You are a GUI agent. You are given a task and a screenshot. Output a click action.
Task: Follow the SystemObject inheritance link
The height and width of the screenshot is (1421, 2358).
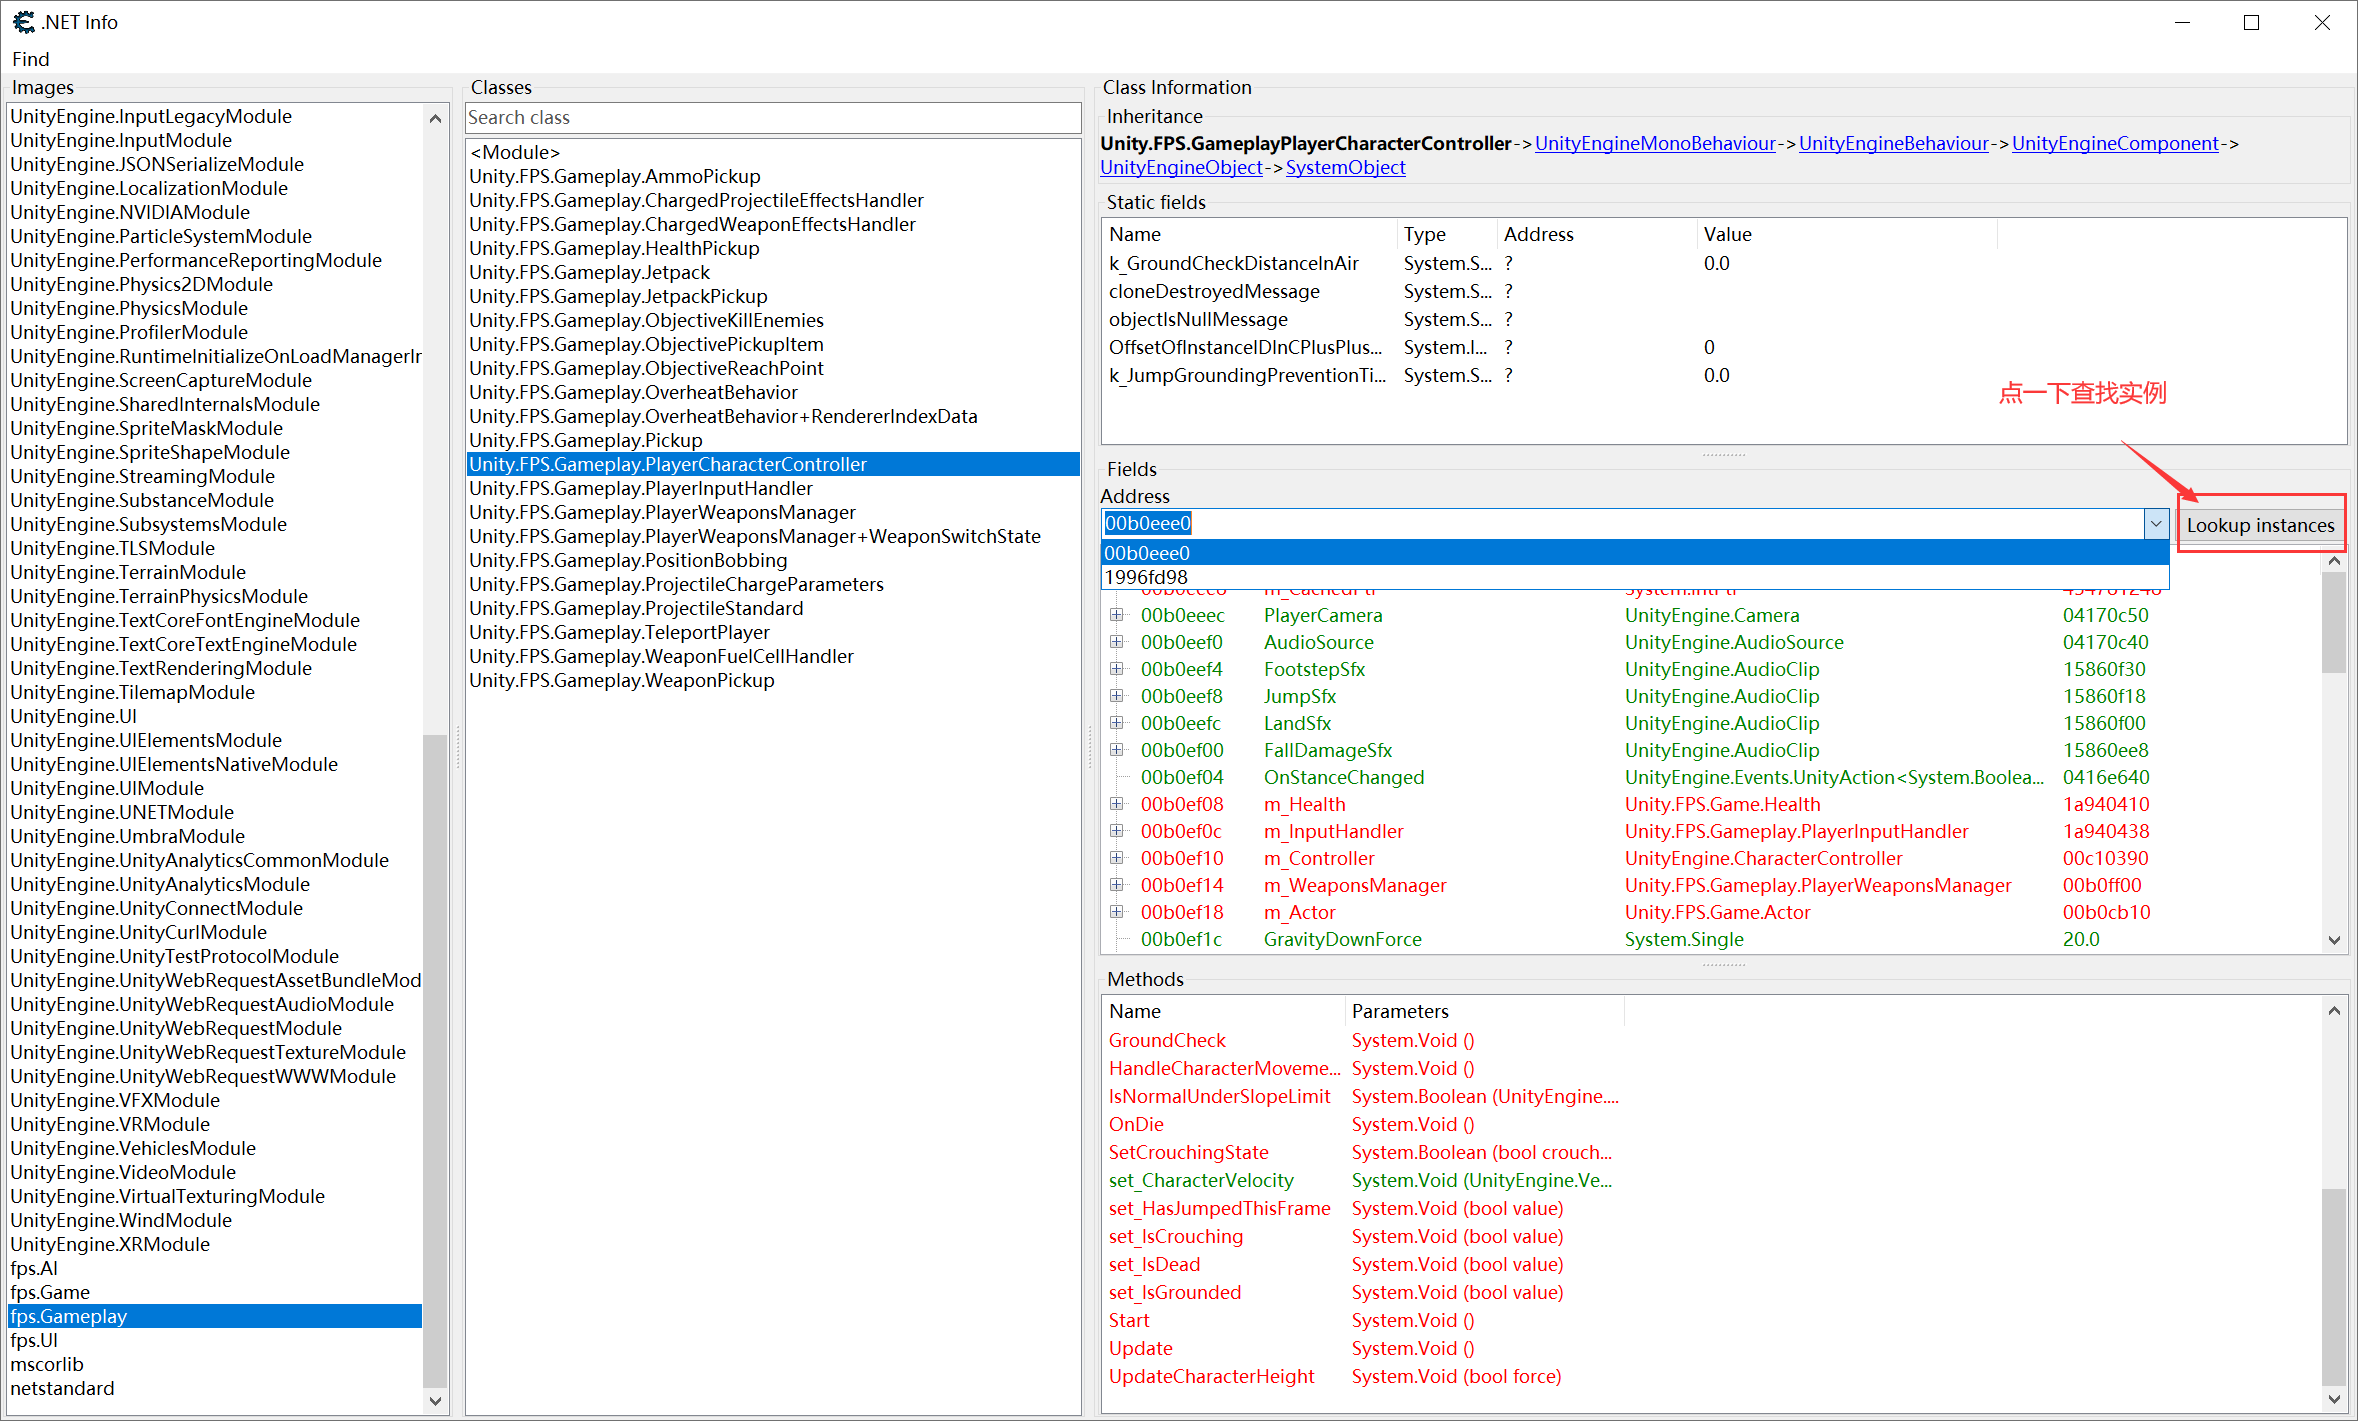(1345, 167)
